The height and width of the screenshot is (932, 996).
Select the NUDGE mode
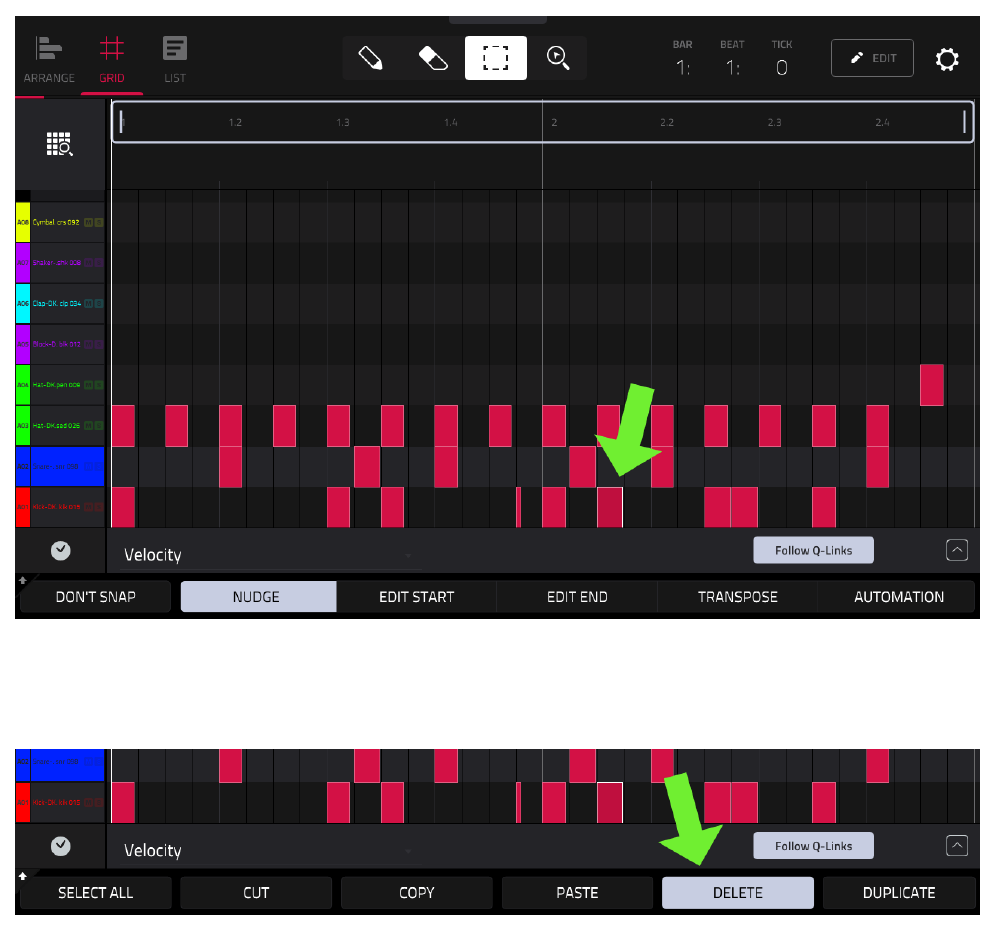(258, 597)
